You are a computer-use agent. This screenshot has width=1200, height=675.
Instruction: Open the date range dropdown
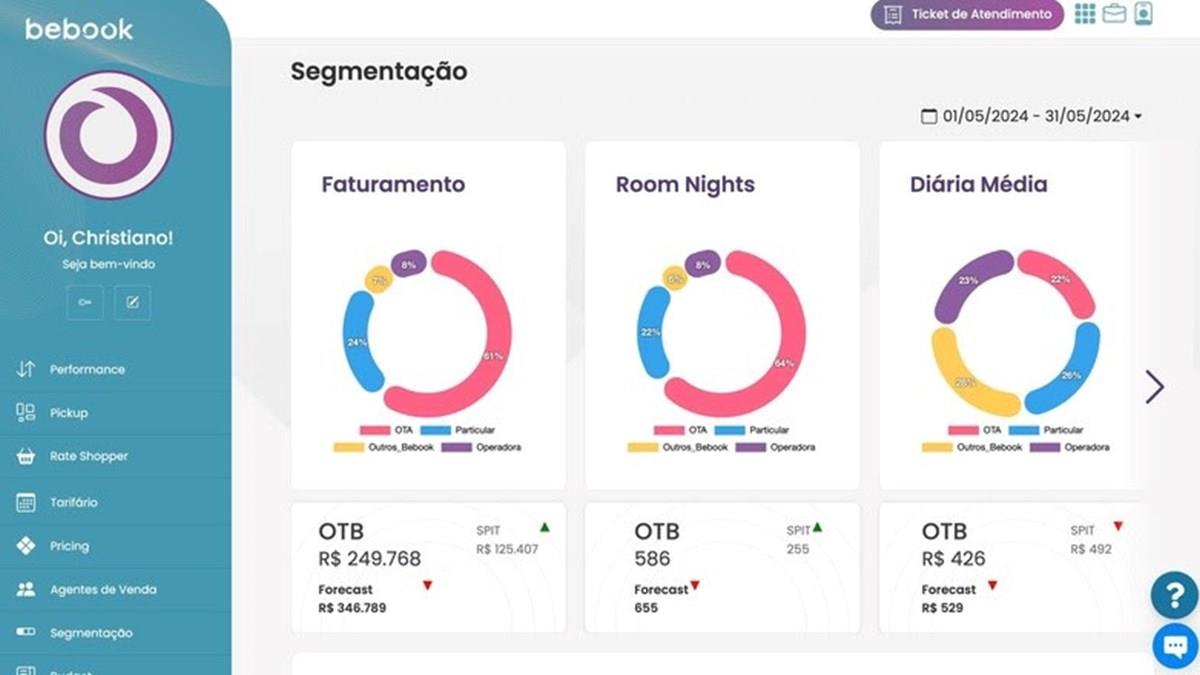(x=1032, y=116)
